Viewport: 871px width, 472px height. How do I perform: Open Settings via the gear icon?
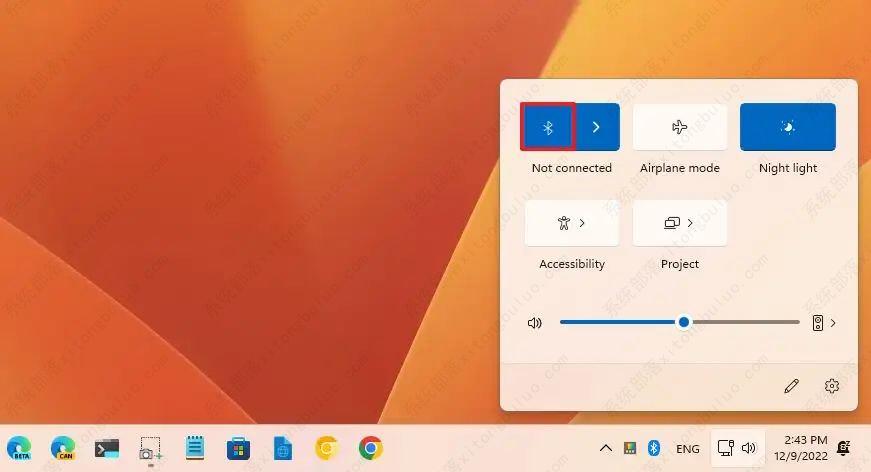[832, 386]
